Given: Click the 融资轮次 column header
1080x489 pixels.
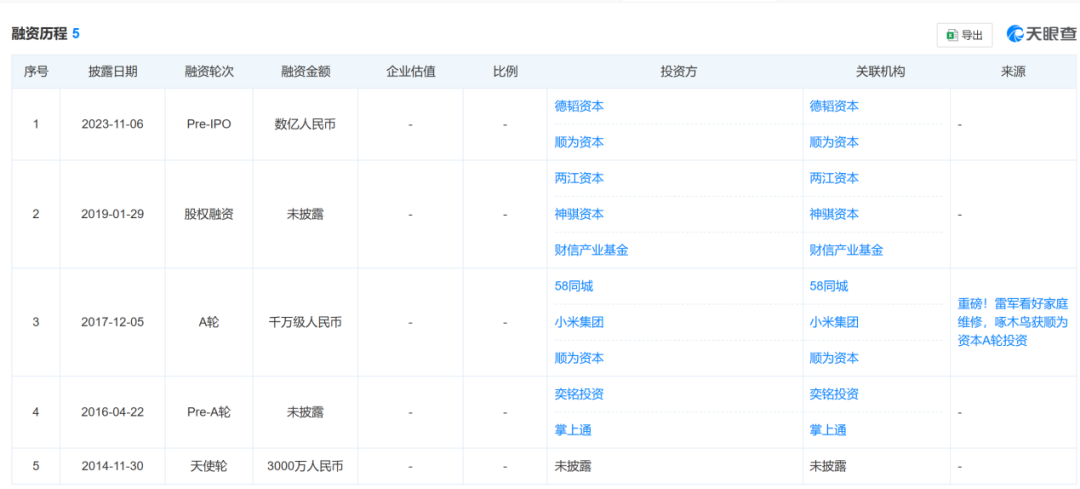Looking at the screenshot, I should click(x=209, y=72).
